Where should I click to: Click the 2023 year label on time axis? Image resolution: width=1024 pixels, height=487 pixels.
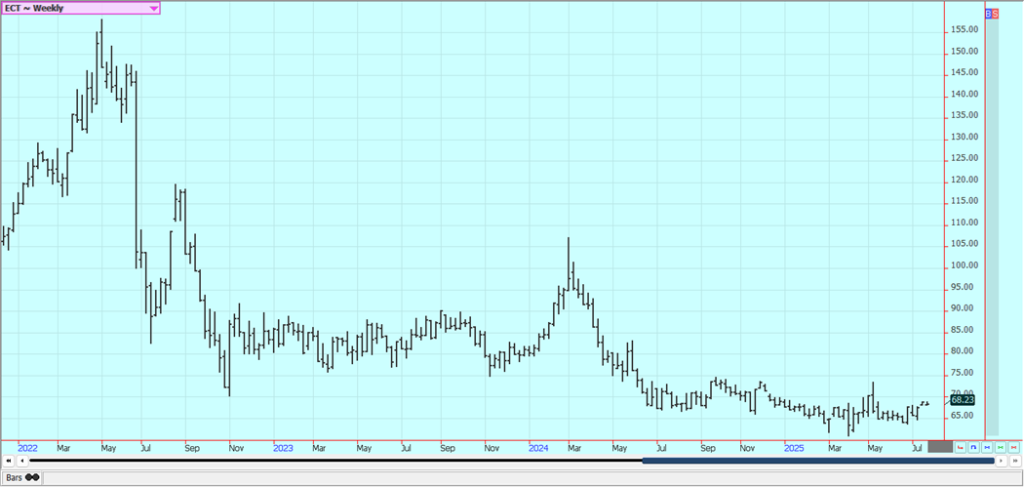(x=283, y=448)
